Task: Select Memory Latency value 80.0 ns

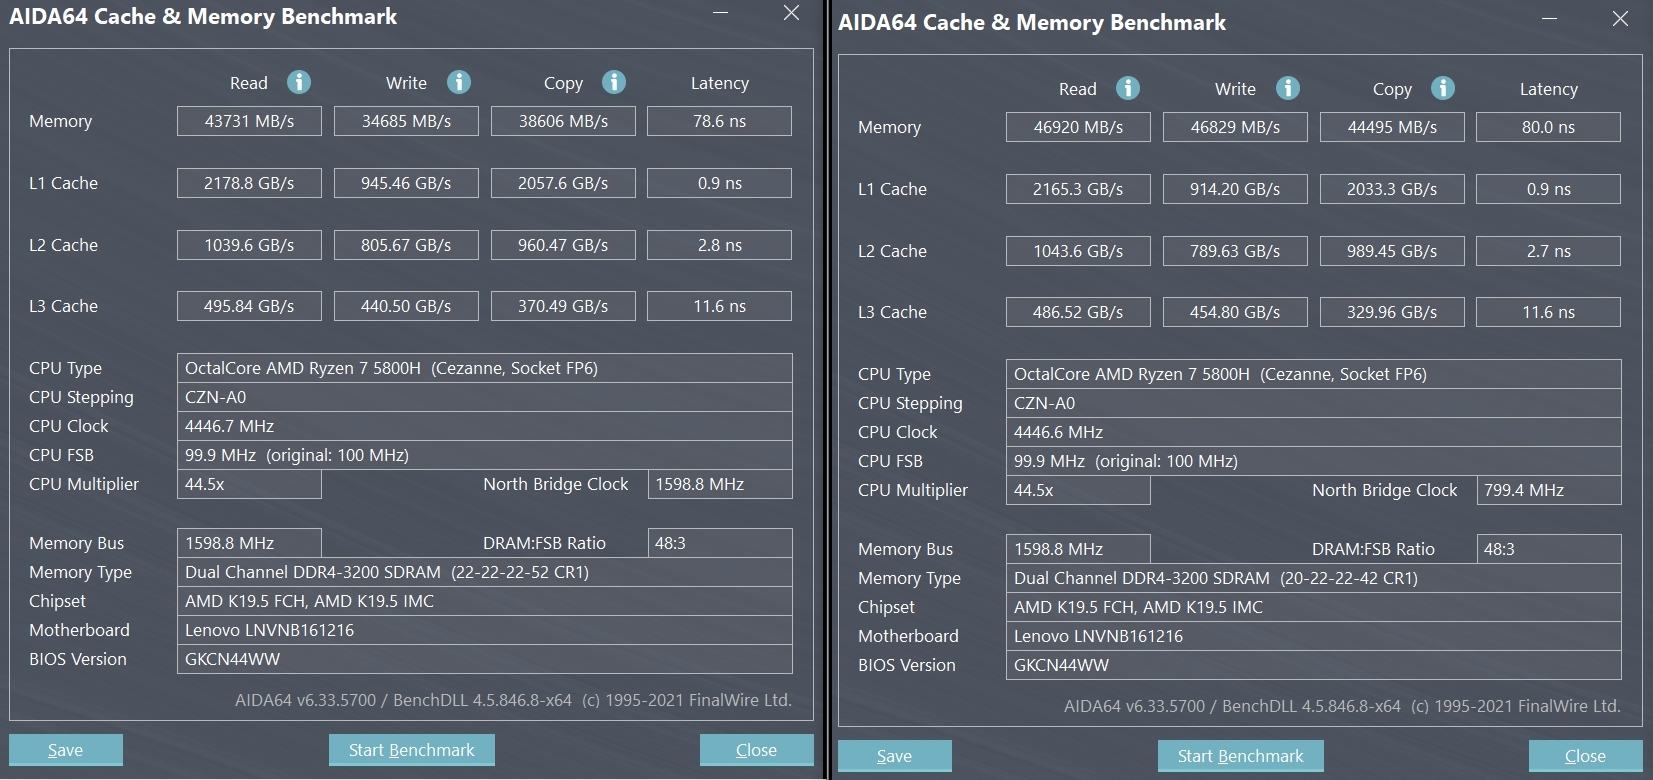Action: coord(1549,127)
